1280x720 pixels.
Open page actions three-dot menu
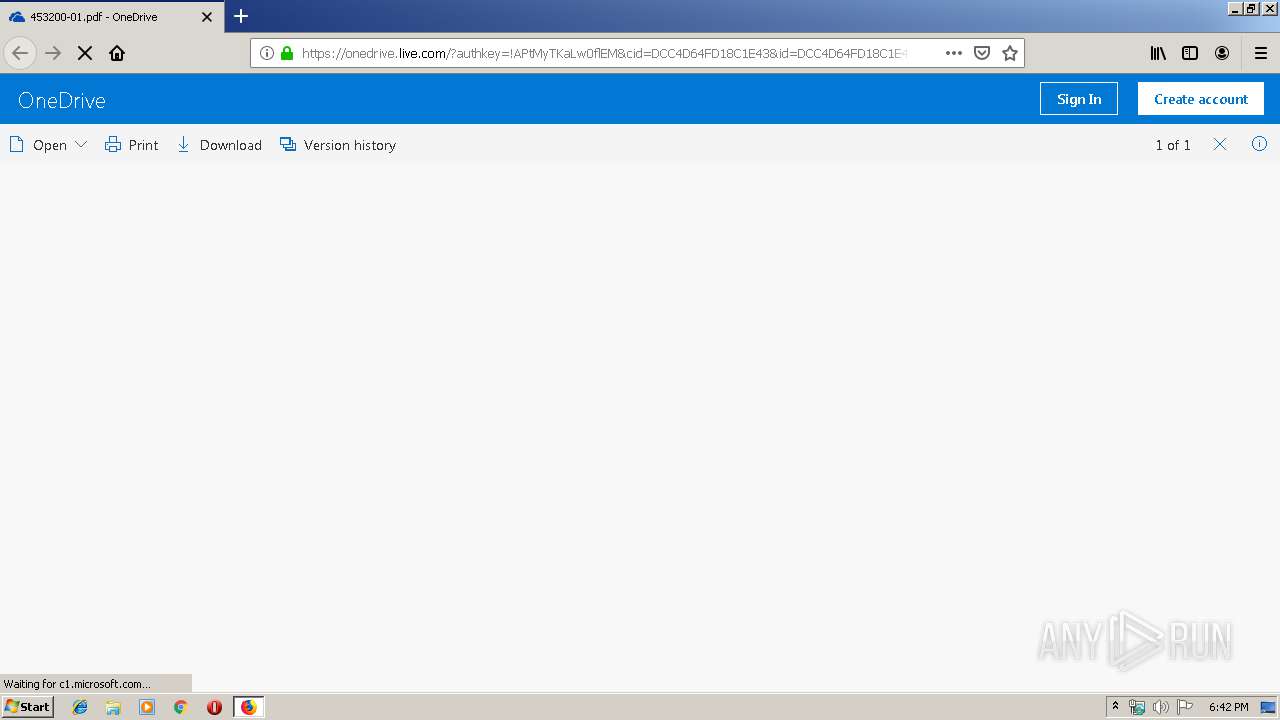[x=954, y=53]
